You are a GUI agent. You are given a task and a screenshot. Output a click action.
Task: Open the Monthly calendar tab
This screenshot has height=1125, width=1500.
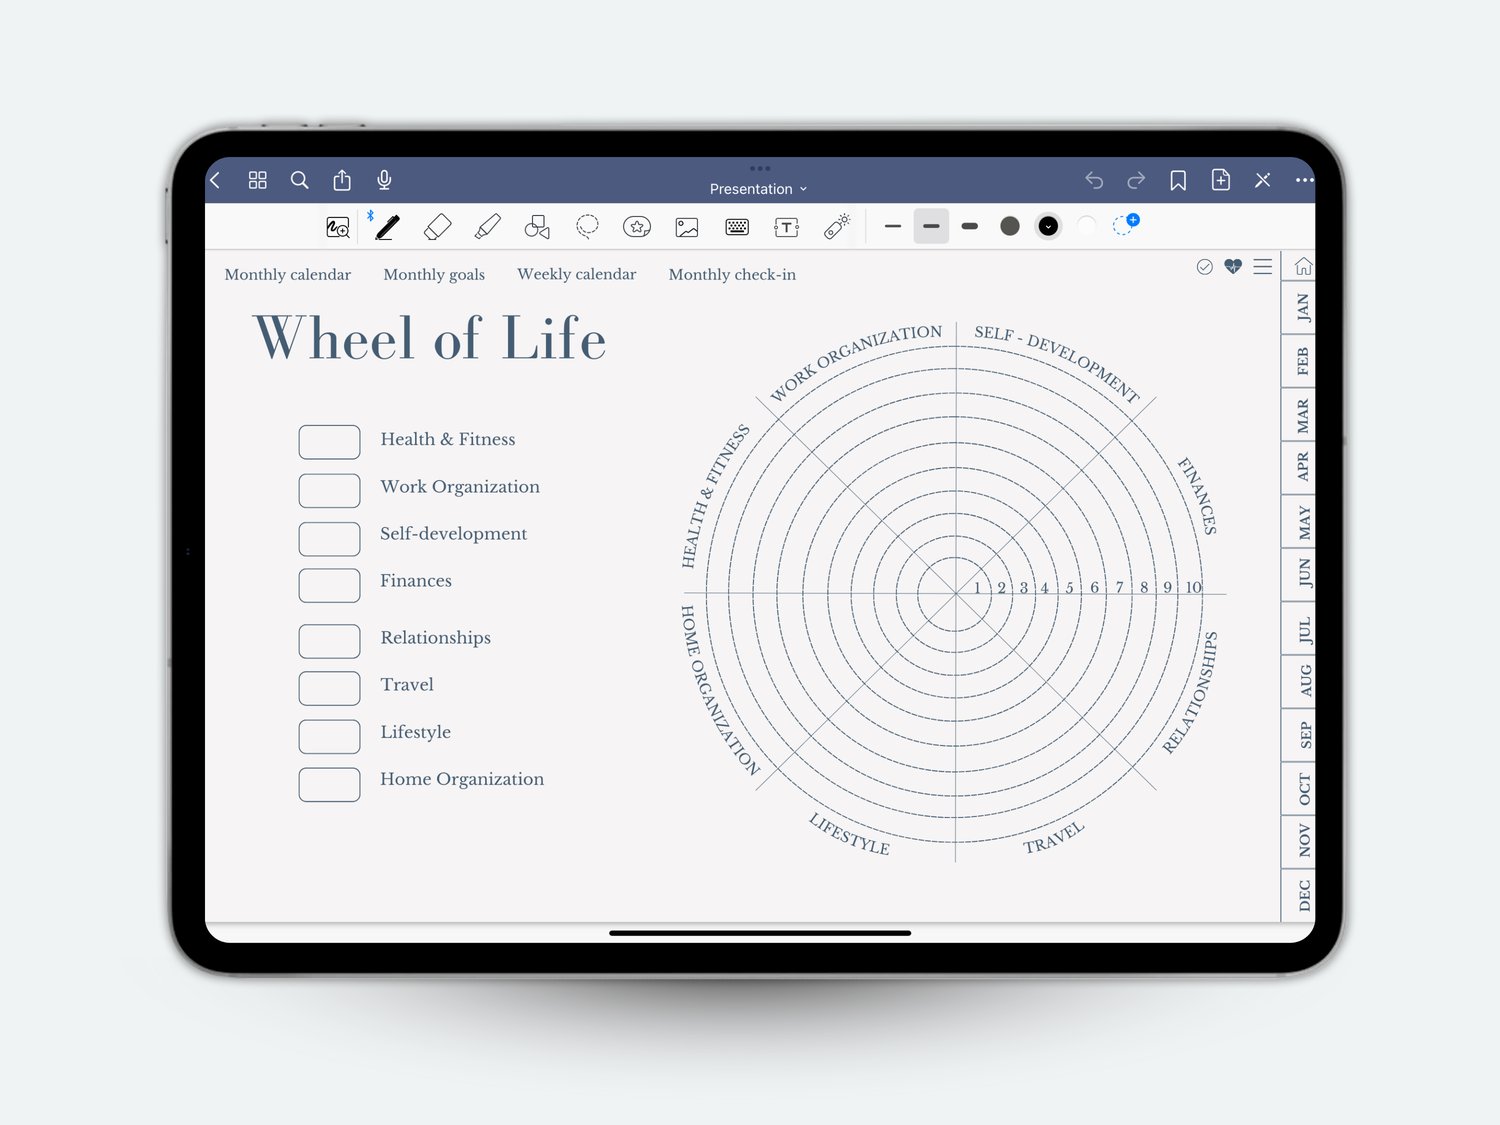click(288, 274)
